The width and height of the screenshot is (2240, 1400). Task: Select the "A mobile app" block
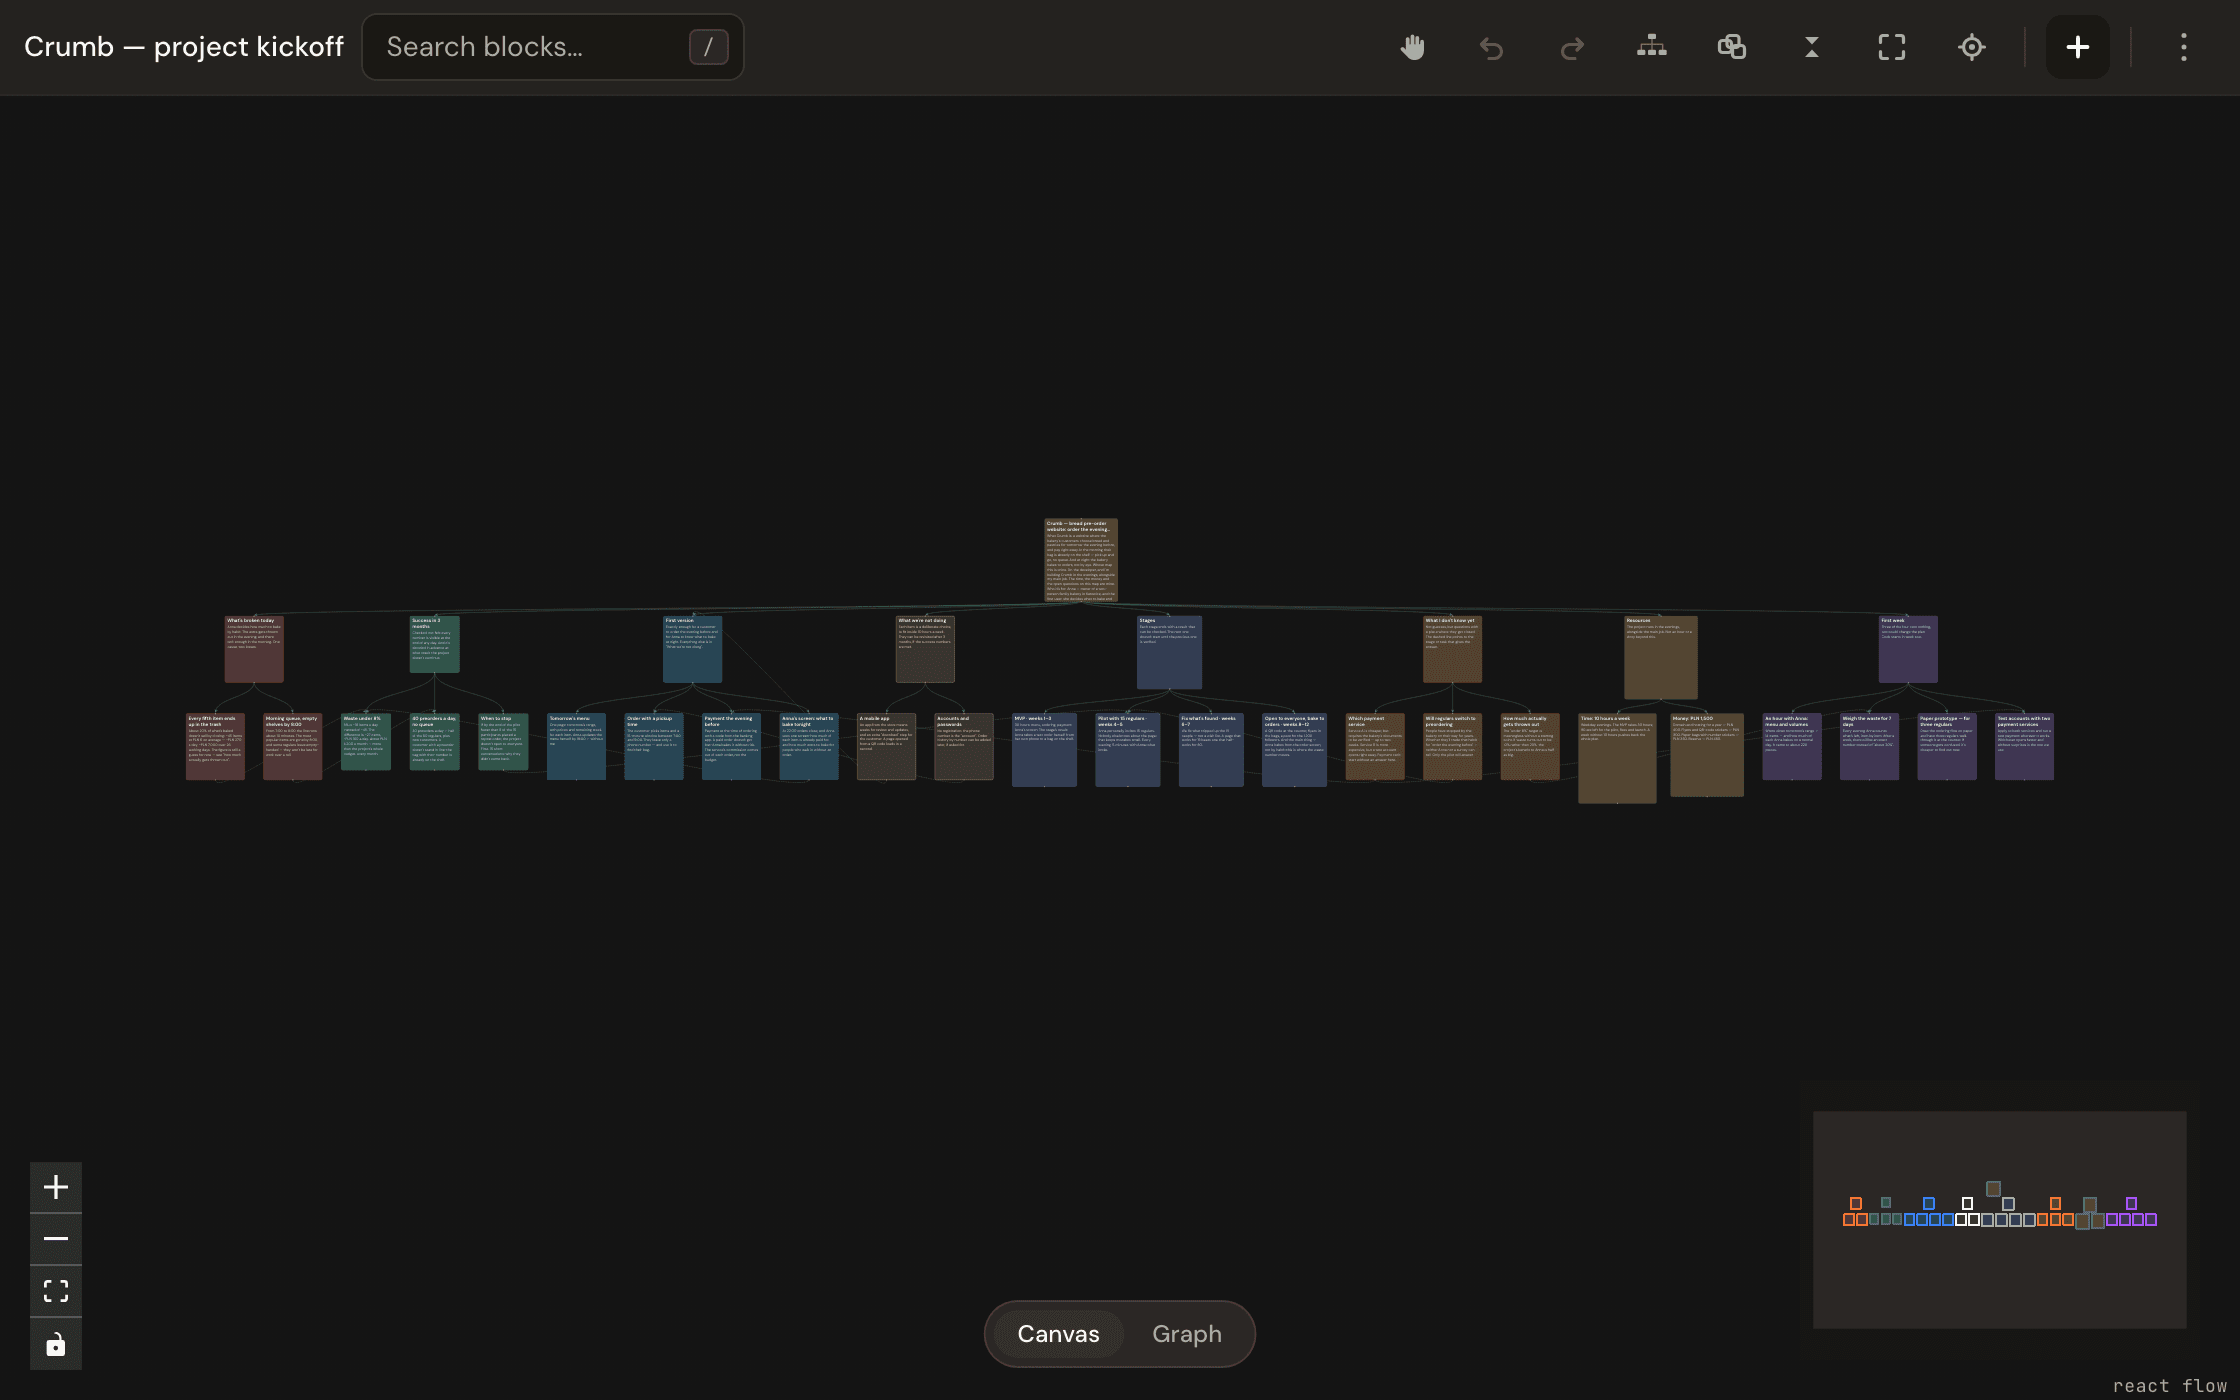886,746
